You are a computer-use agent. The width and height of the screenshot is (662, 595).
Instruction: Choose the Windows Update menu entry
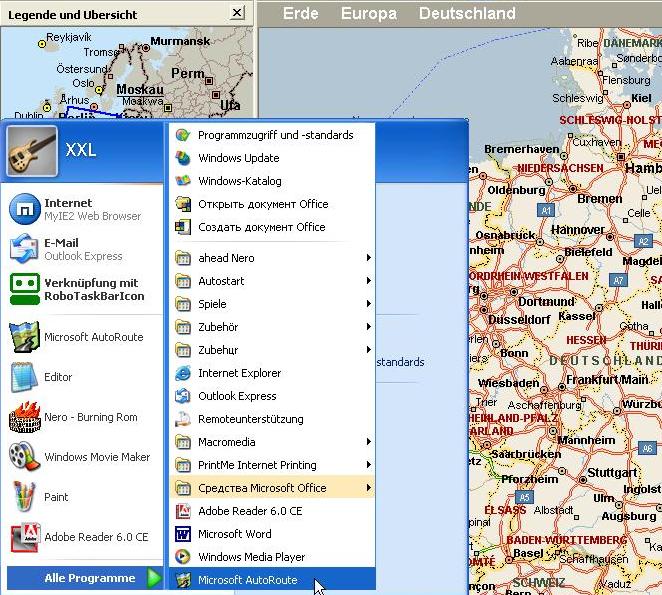coord(272,158)
